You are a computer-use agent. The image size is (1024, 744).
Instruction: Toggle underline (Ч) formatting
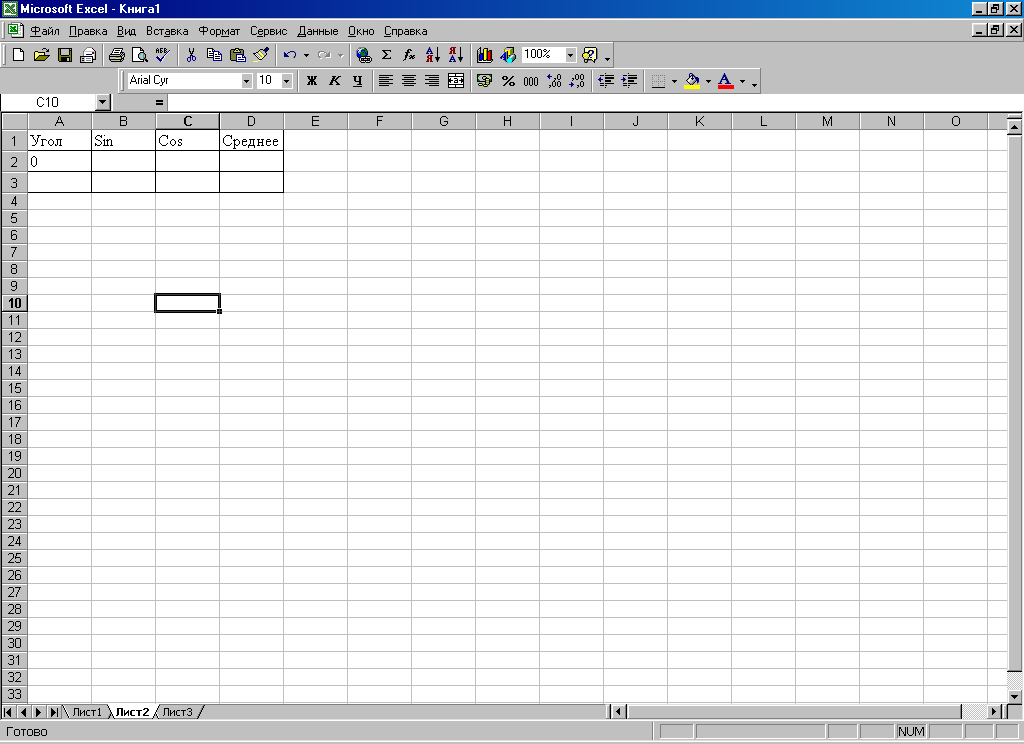(x=358, y=81)
